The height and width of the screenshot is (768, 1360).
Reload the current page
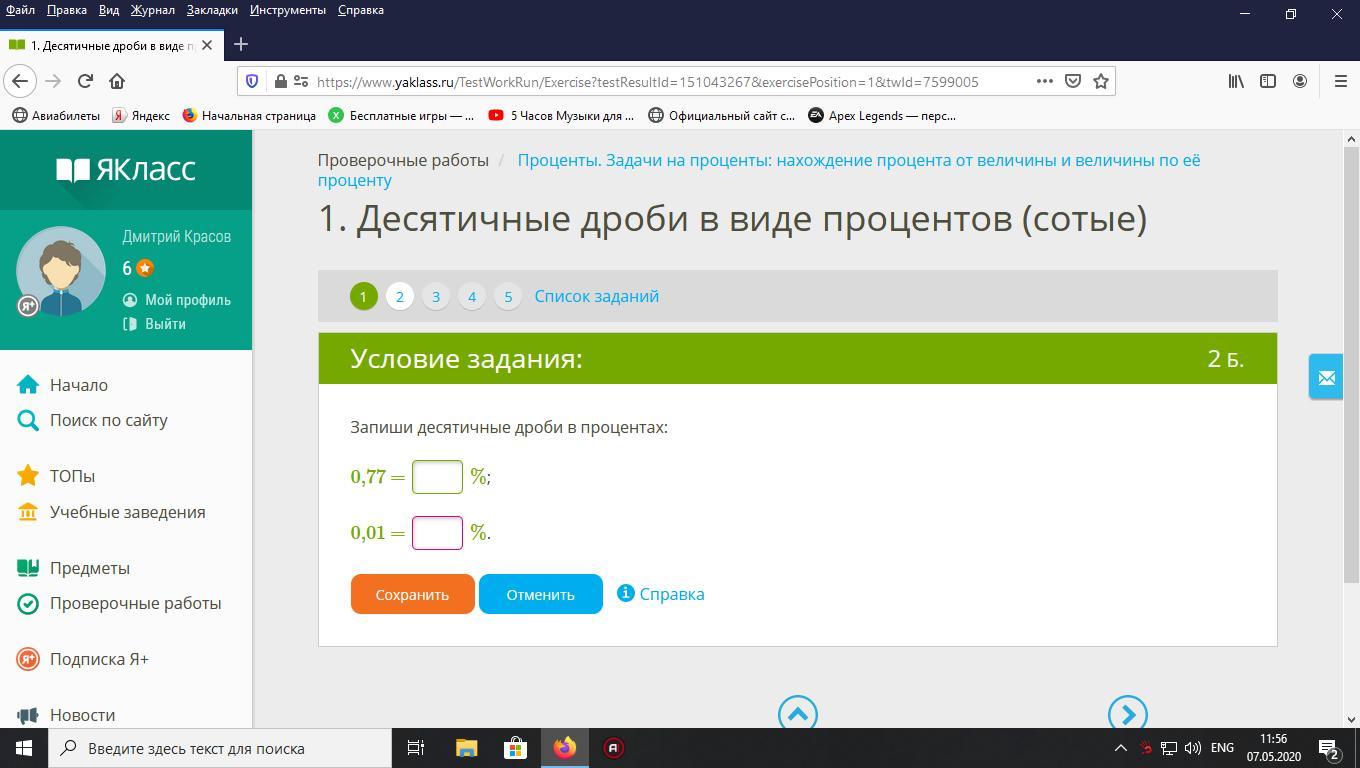tap(85, 81)
